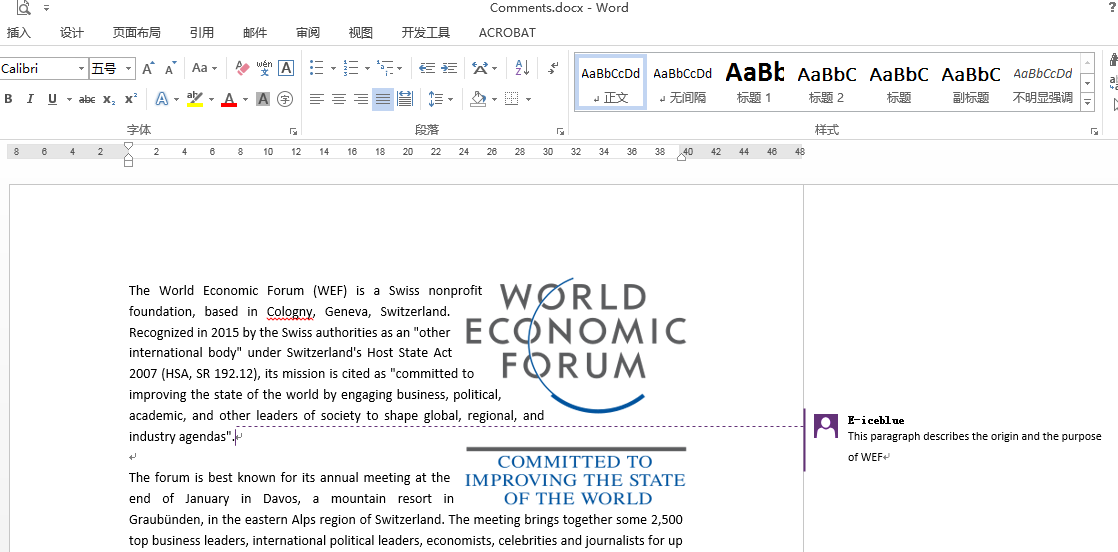Toggle subscript formatting

pos(108,99)
